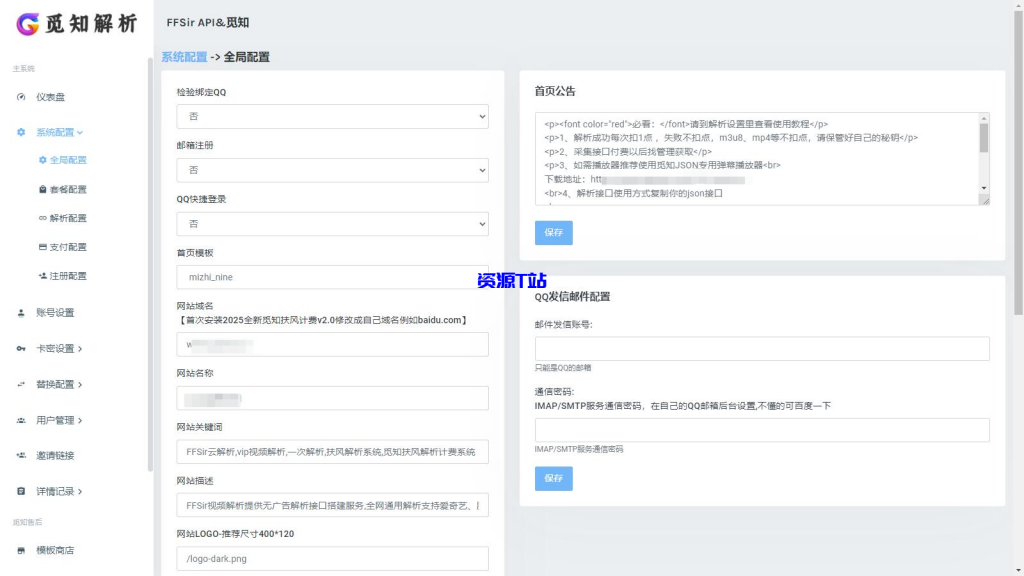This screenshot has width=1024, height=576.
Task: Click the 支付配置 payment icon
Action: 42,247
